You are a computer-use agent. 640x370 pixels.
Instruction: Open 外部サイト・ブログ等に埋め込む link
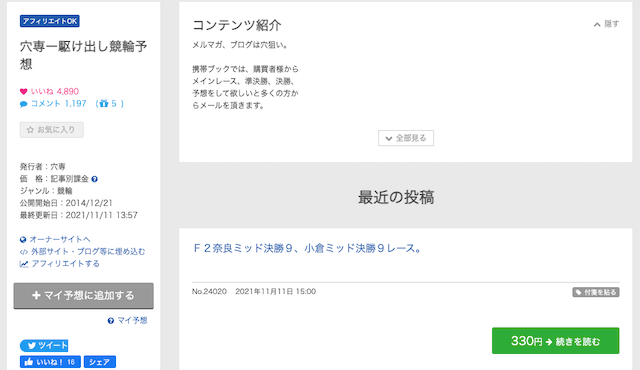tap(88, 252)
